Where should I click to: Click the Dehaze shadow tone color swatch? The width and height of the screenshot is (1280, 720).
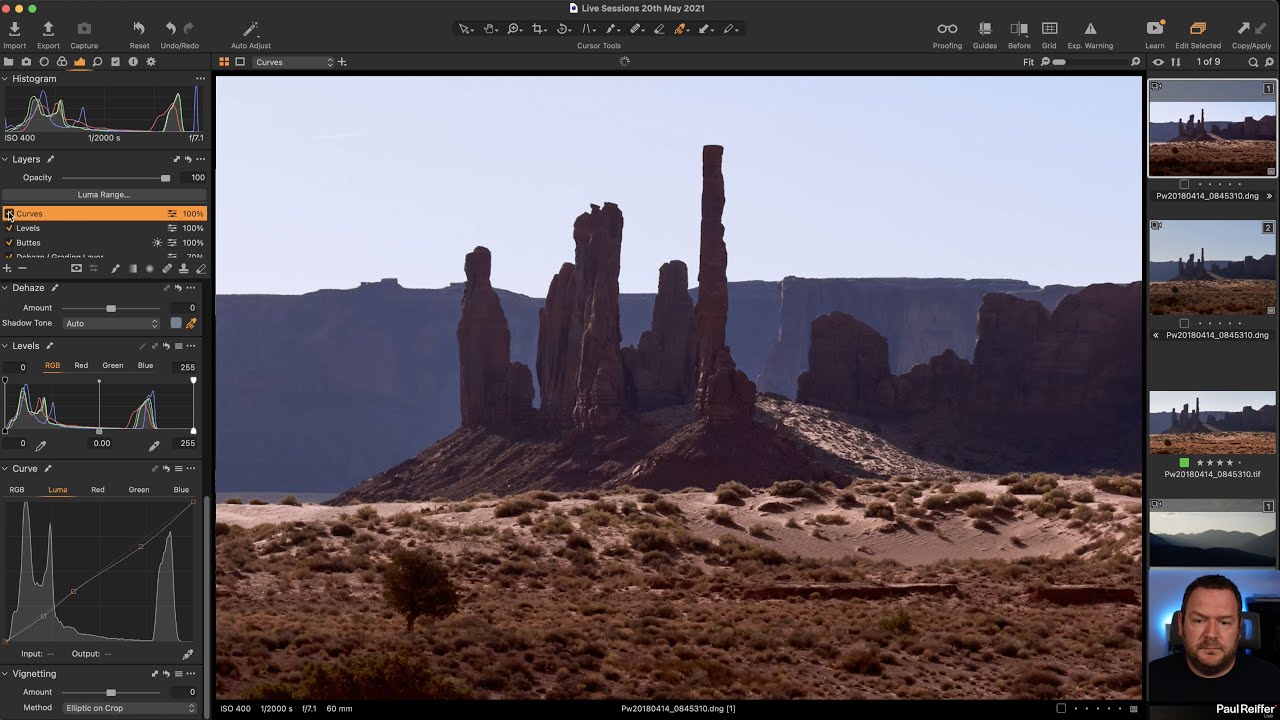pyautogui.click(x=176, y=323)
